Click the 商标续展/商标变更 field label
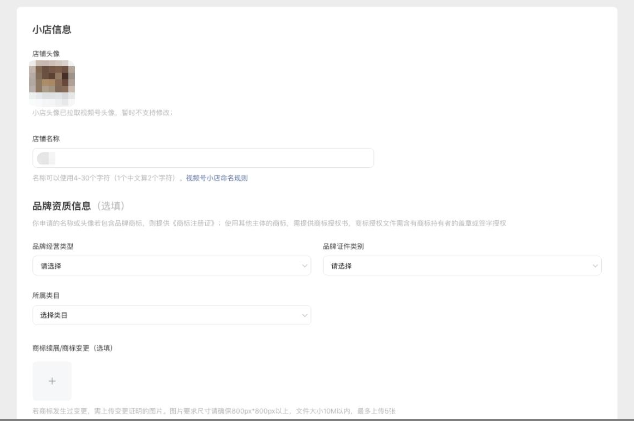This screenshot has height=421, width=634. tap(72, 347)
